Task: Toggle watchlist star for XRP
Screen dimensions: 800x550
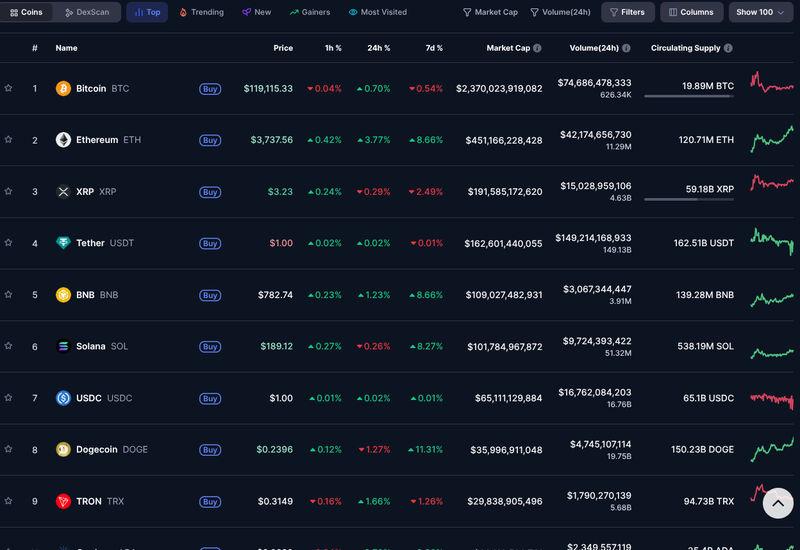Action: point(9,191)
